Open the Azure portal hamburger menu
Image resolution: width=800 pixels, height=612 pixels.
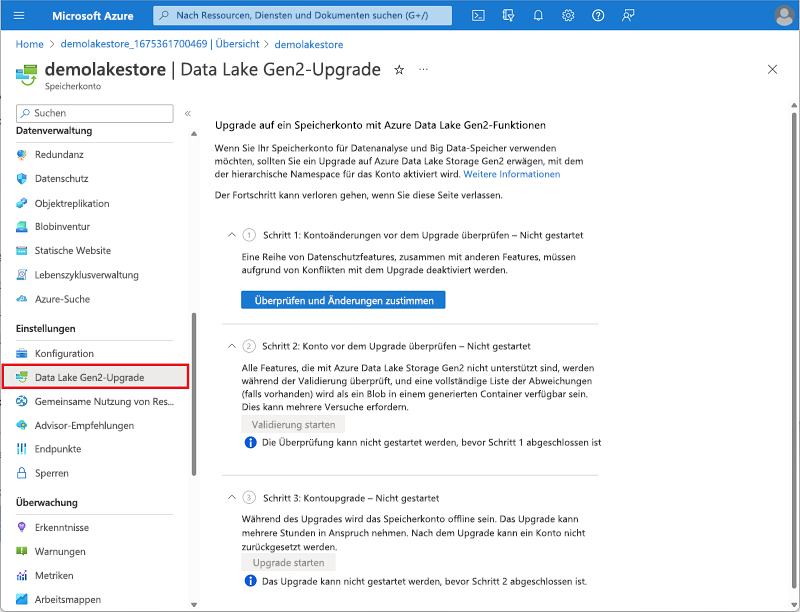click(x=19, y=15)
